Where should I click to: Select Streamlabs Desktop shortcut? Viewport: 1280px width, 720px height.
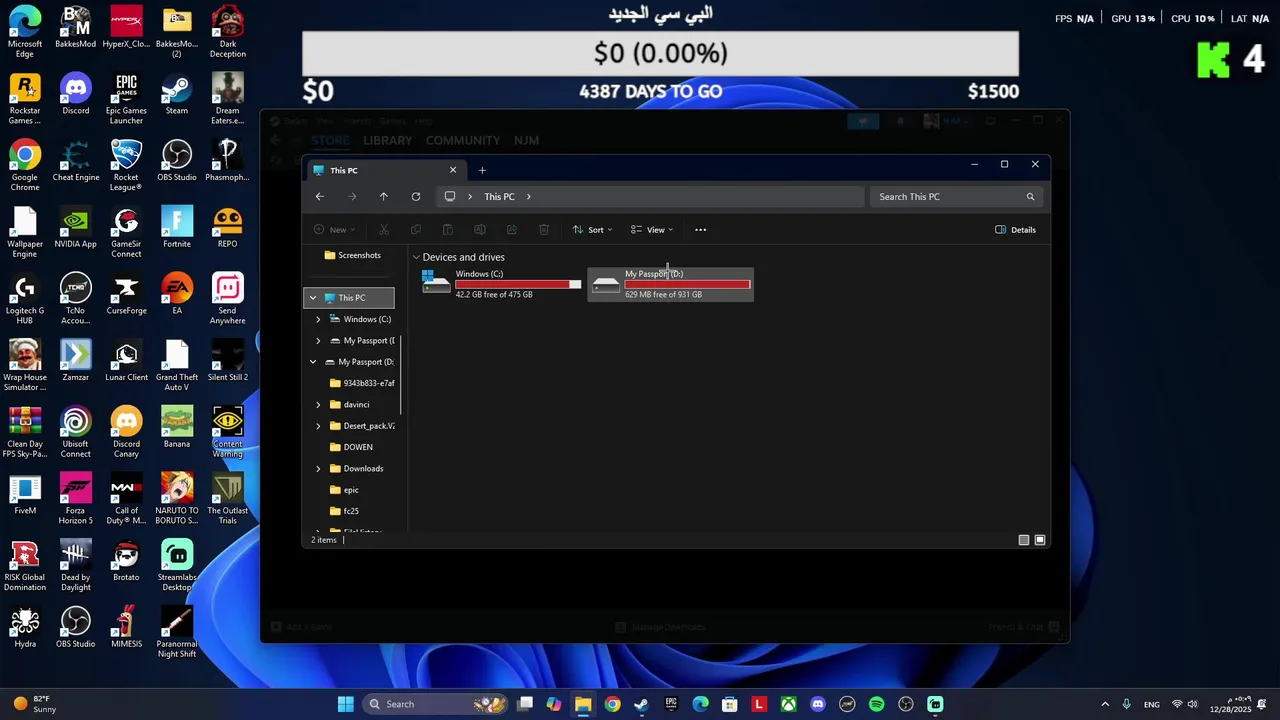click(177, 565)
